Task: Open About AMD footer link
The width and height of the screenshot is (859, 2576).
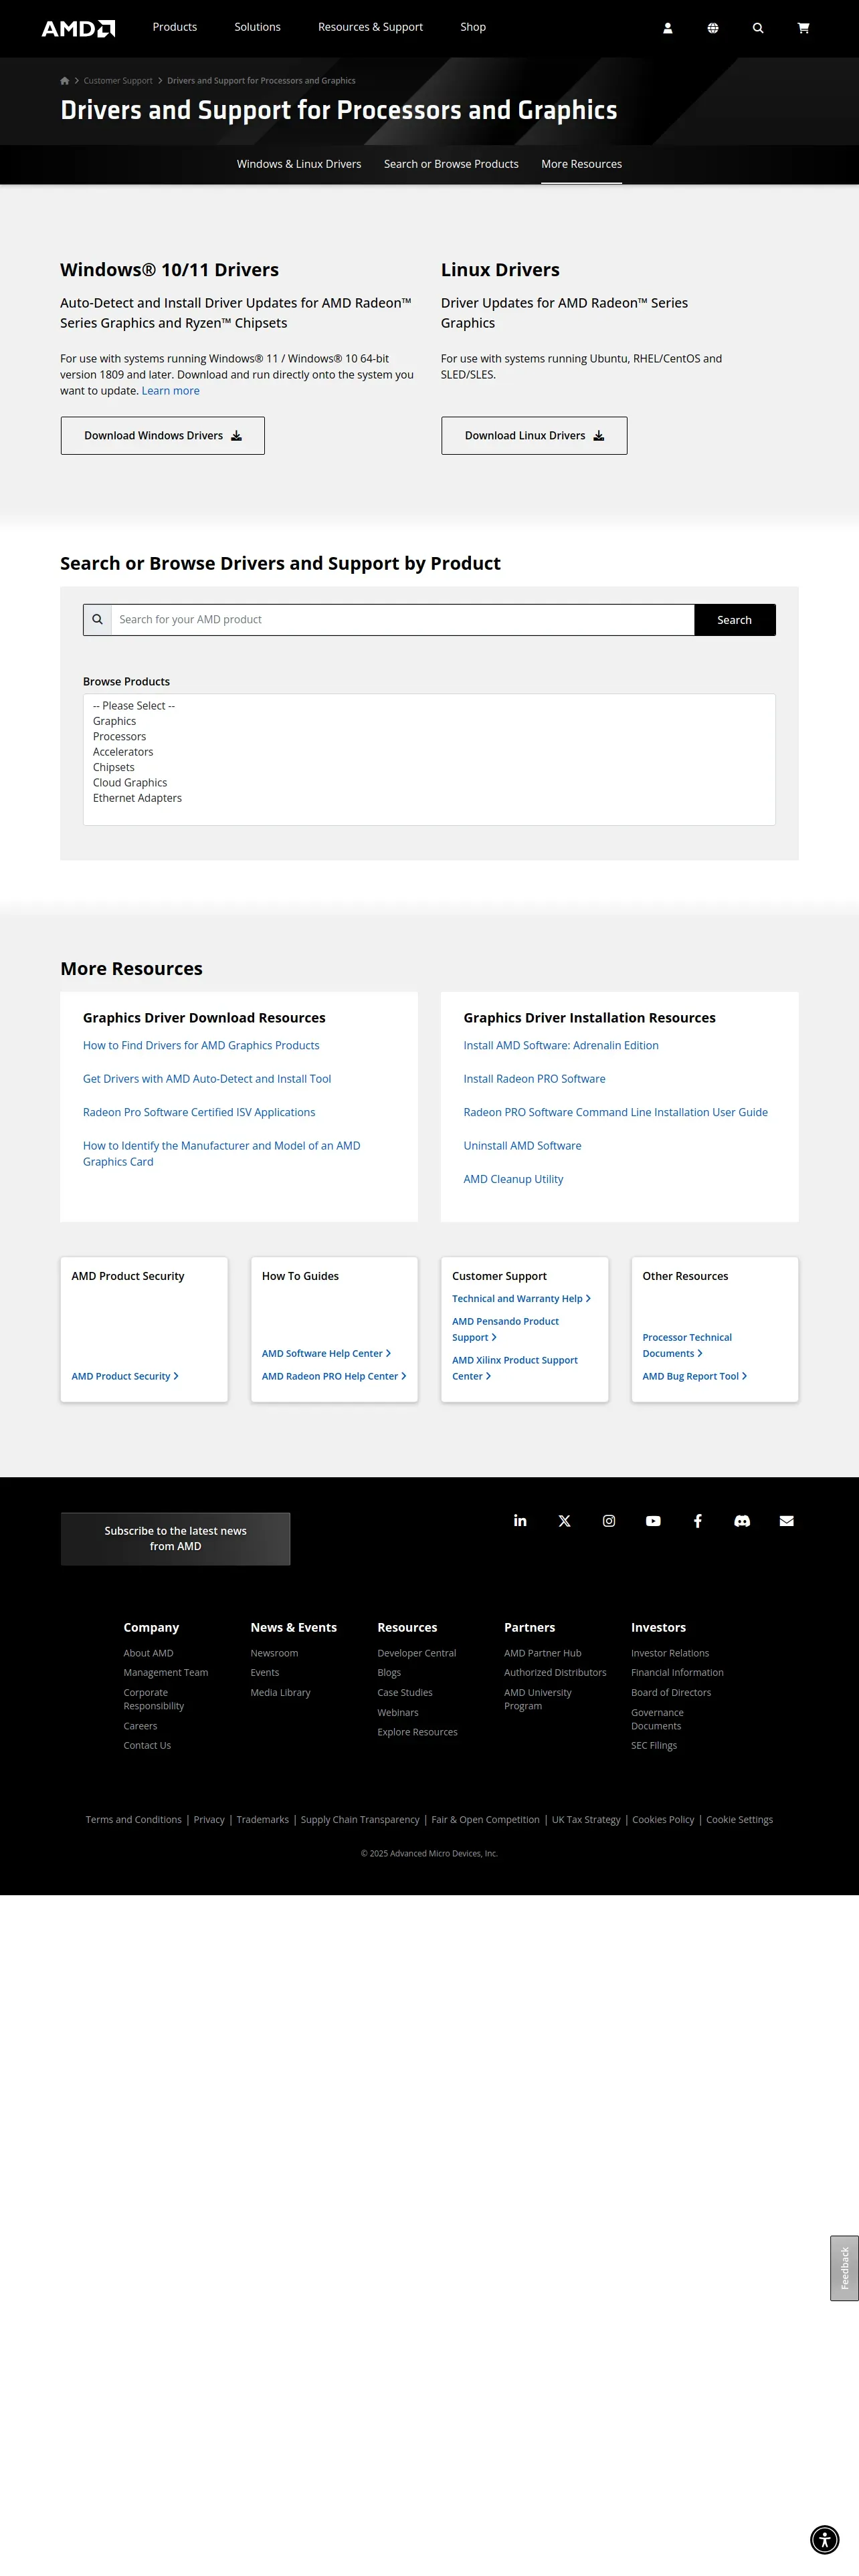Action: [x=148, y=1653]
